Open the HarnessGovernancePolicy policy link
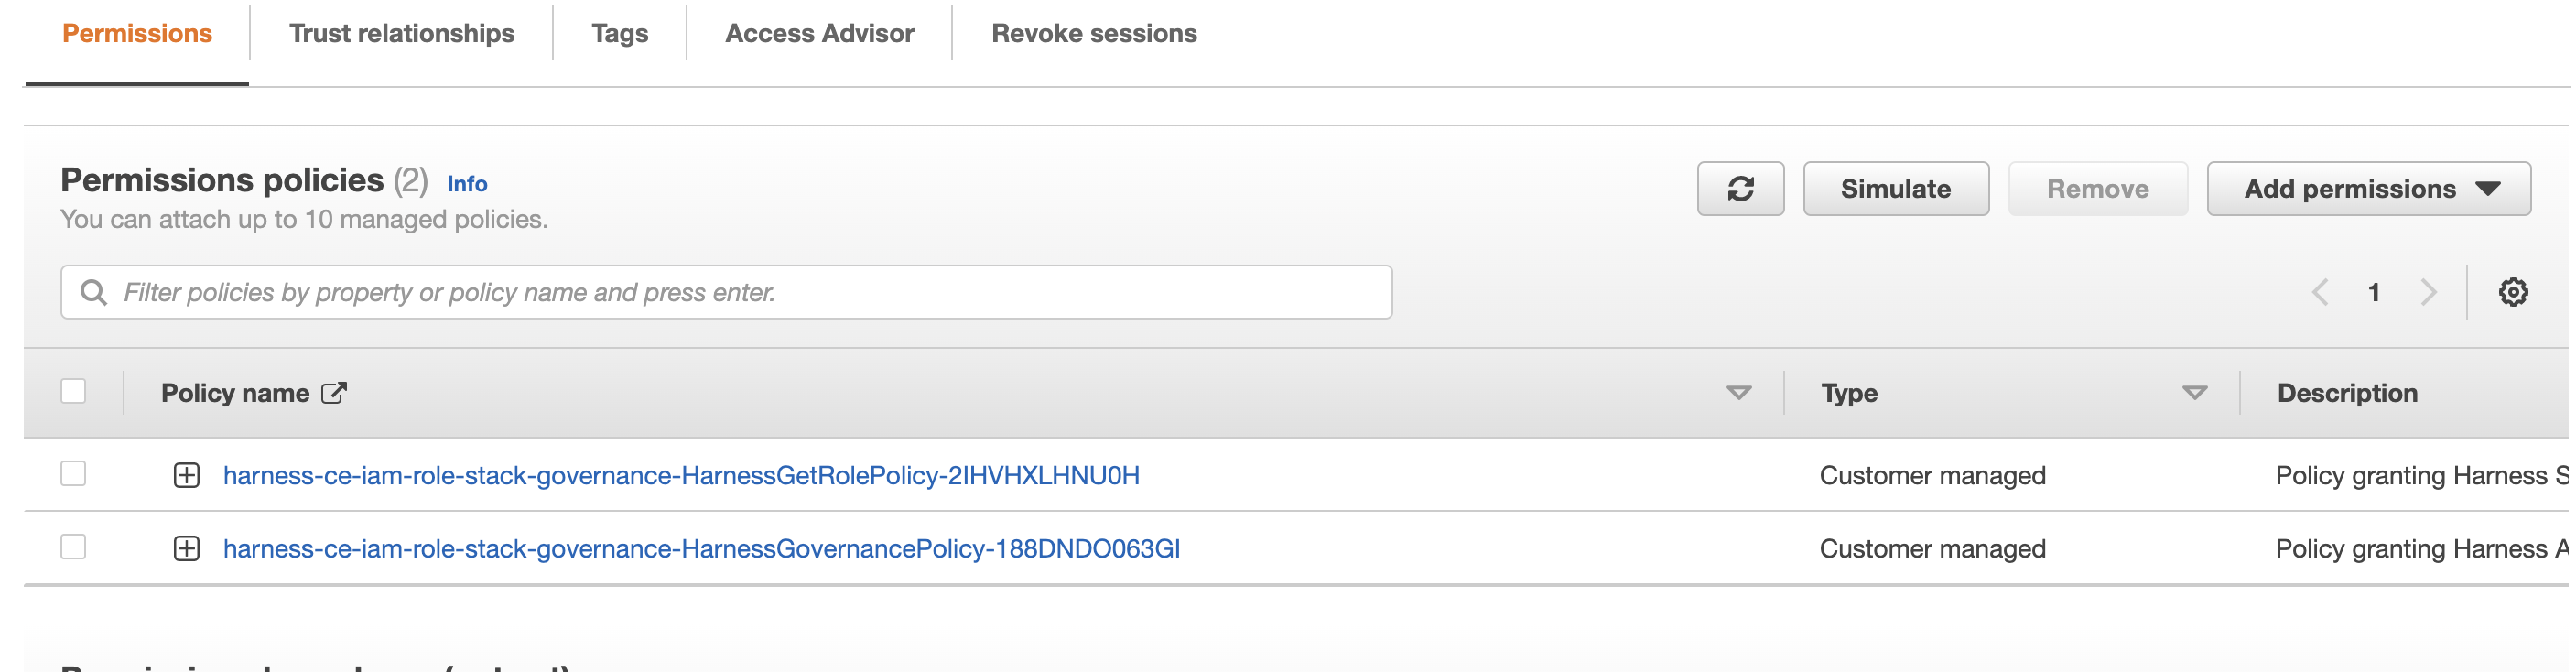The height and width of the screenshot is (672, 2576). [701, 549]
